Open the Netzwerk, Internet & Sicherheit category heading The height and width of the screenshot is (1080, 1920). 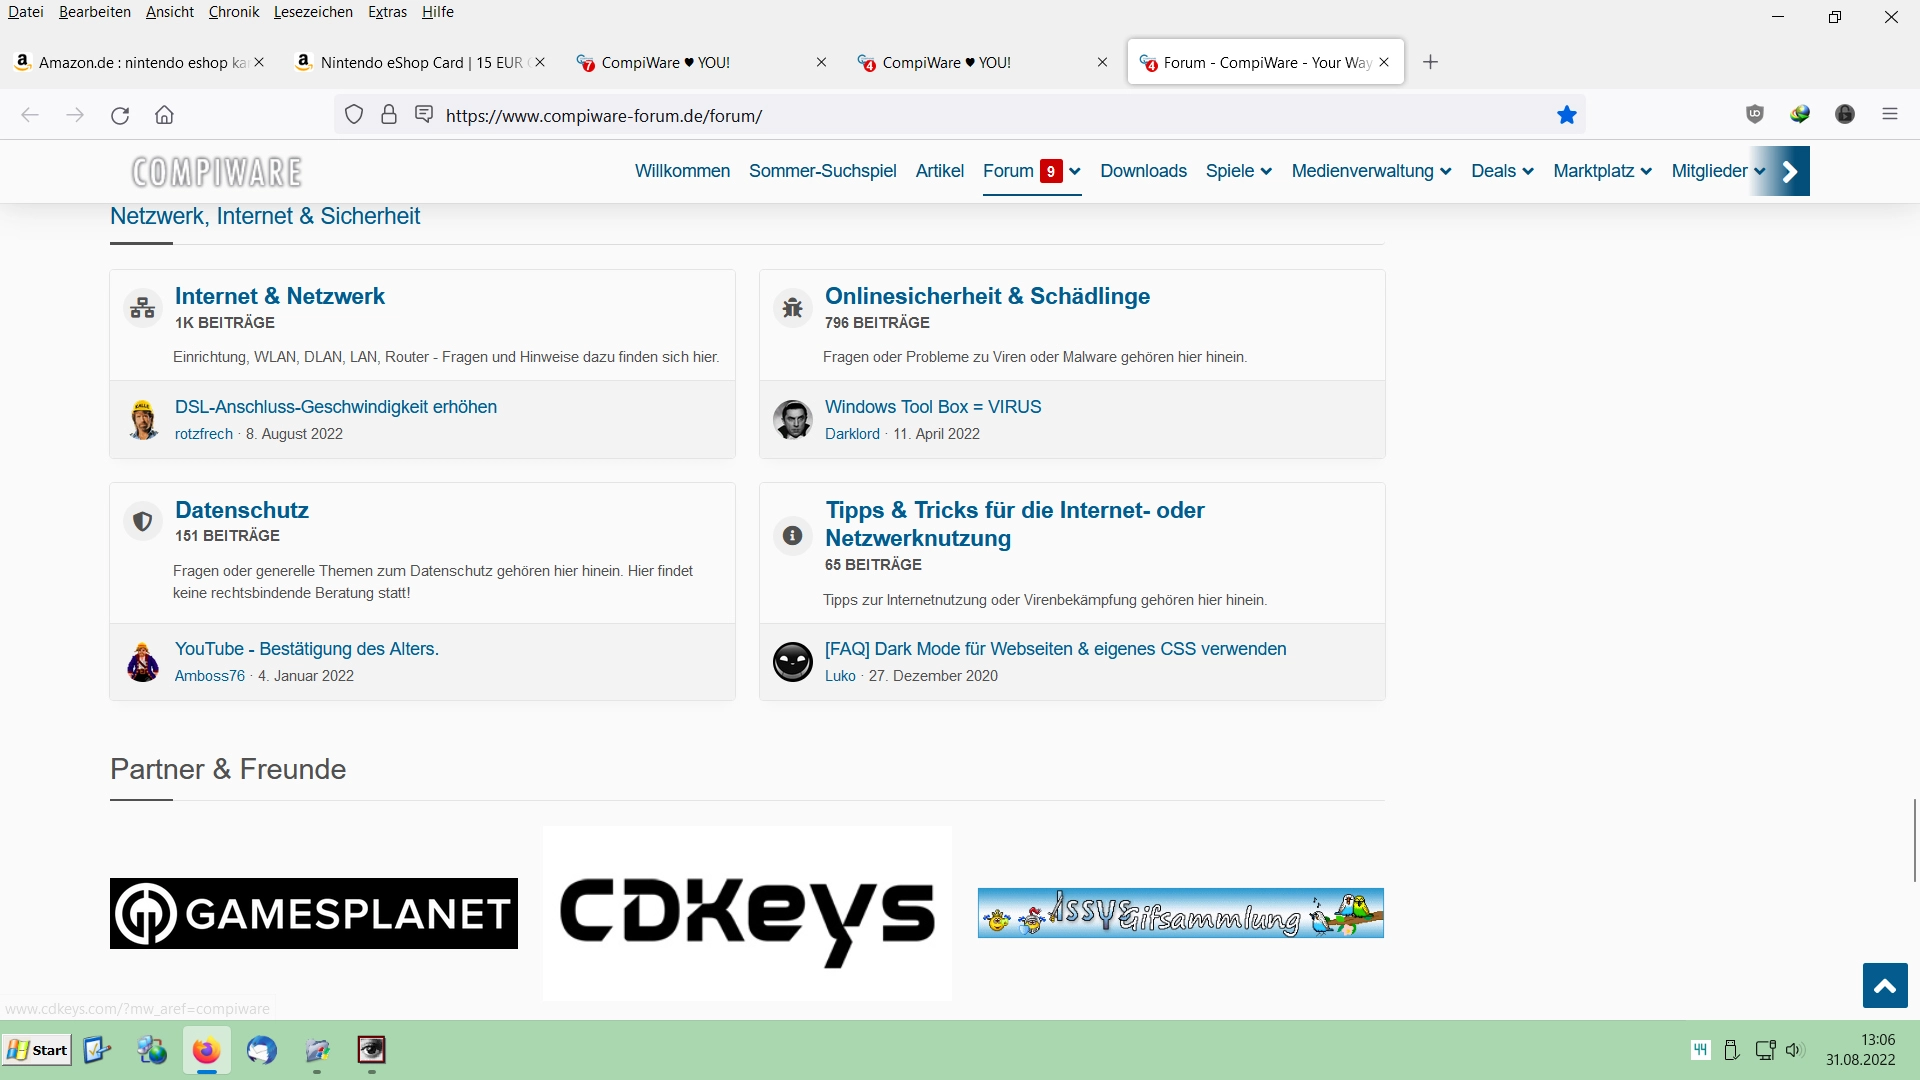coord(265,216)
